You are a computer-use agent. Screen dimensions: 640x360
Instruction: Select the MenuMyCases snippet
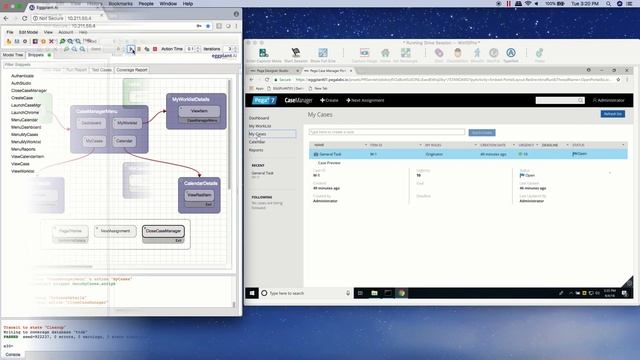pos(25,135)
